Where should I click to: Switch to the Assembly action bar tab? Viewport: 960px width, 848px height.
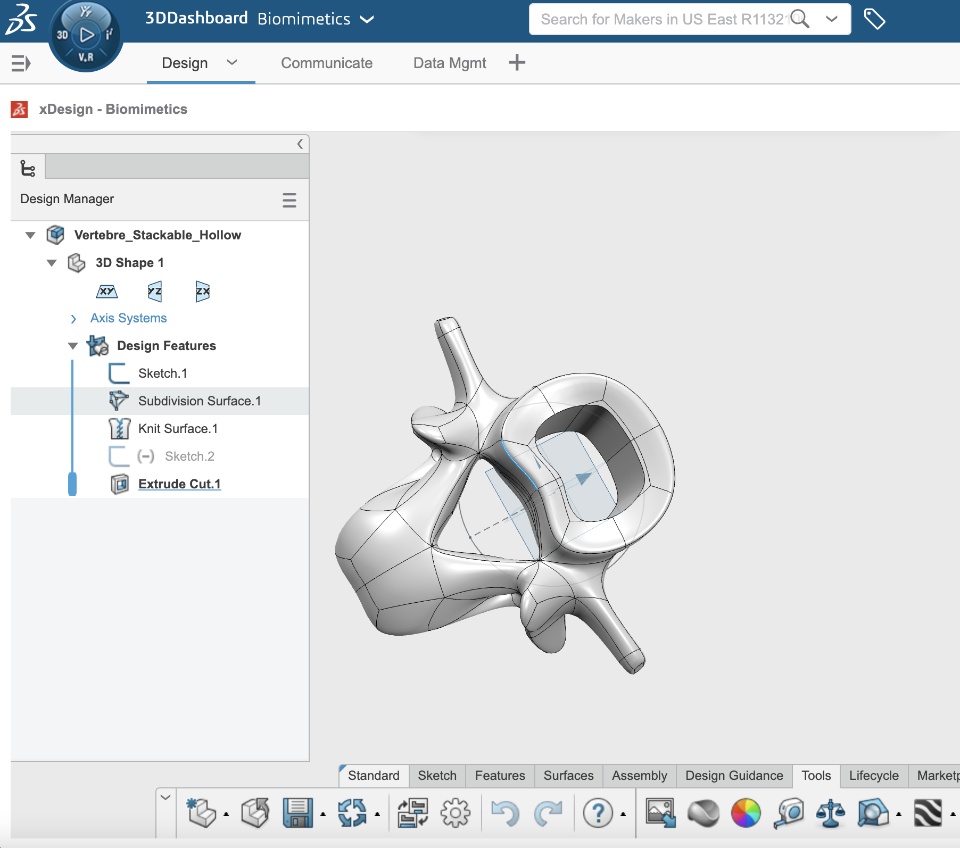point(639,776)
